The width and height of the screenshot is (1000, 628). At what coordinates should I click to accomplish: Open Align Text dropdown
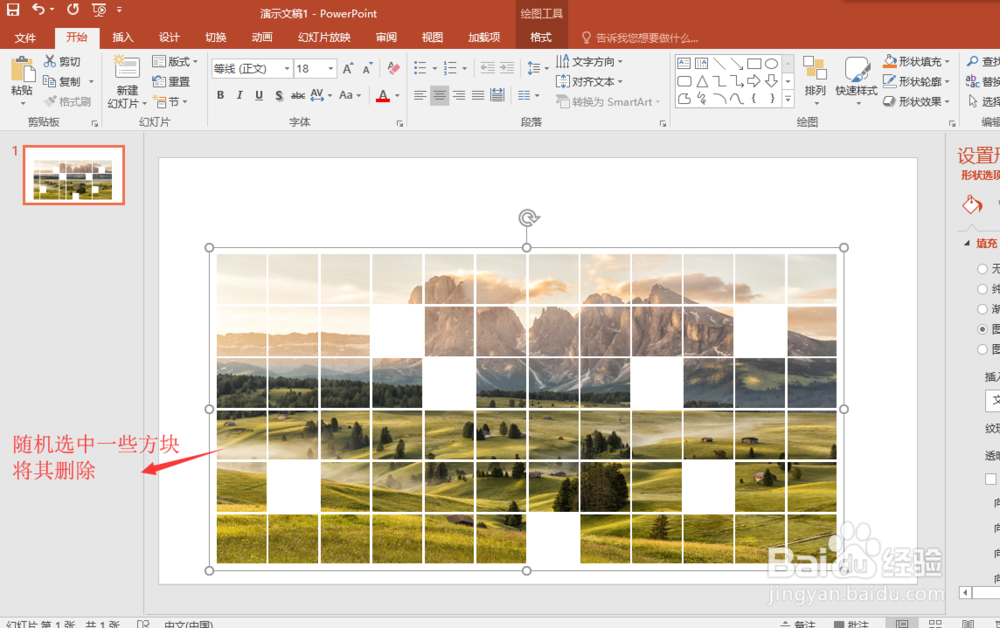[589, 82]
